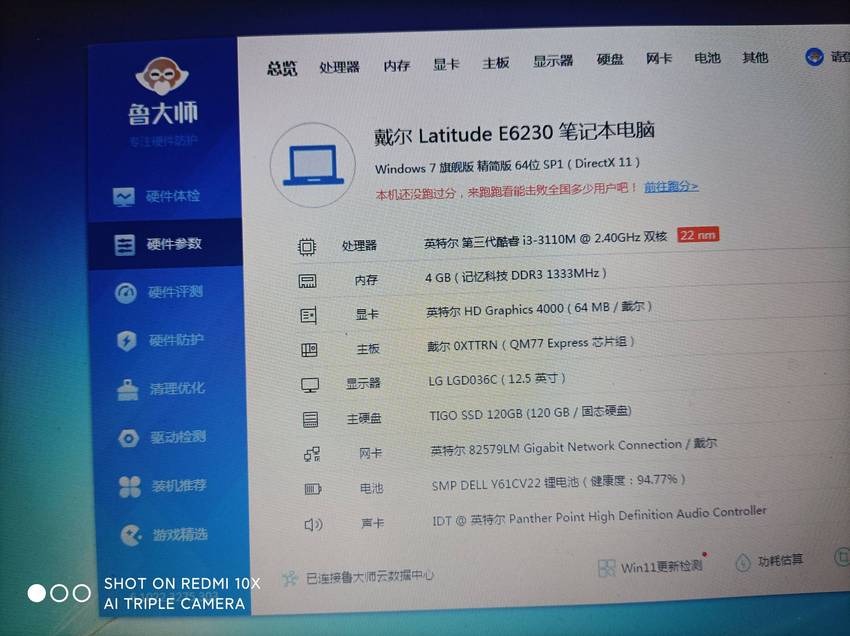Click the graphics card icon
850x636 pixels.
pos(308,315)
